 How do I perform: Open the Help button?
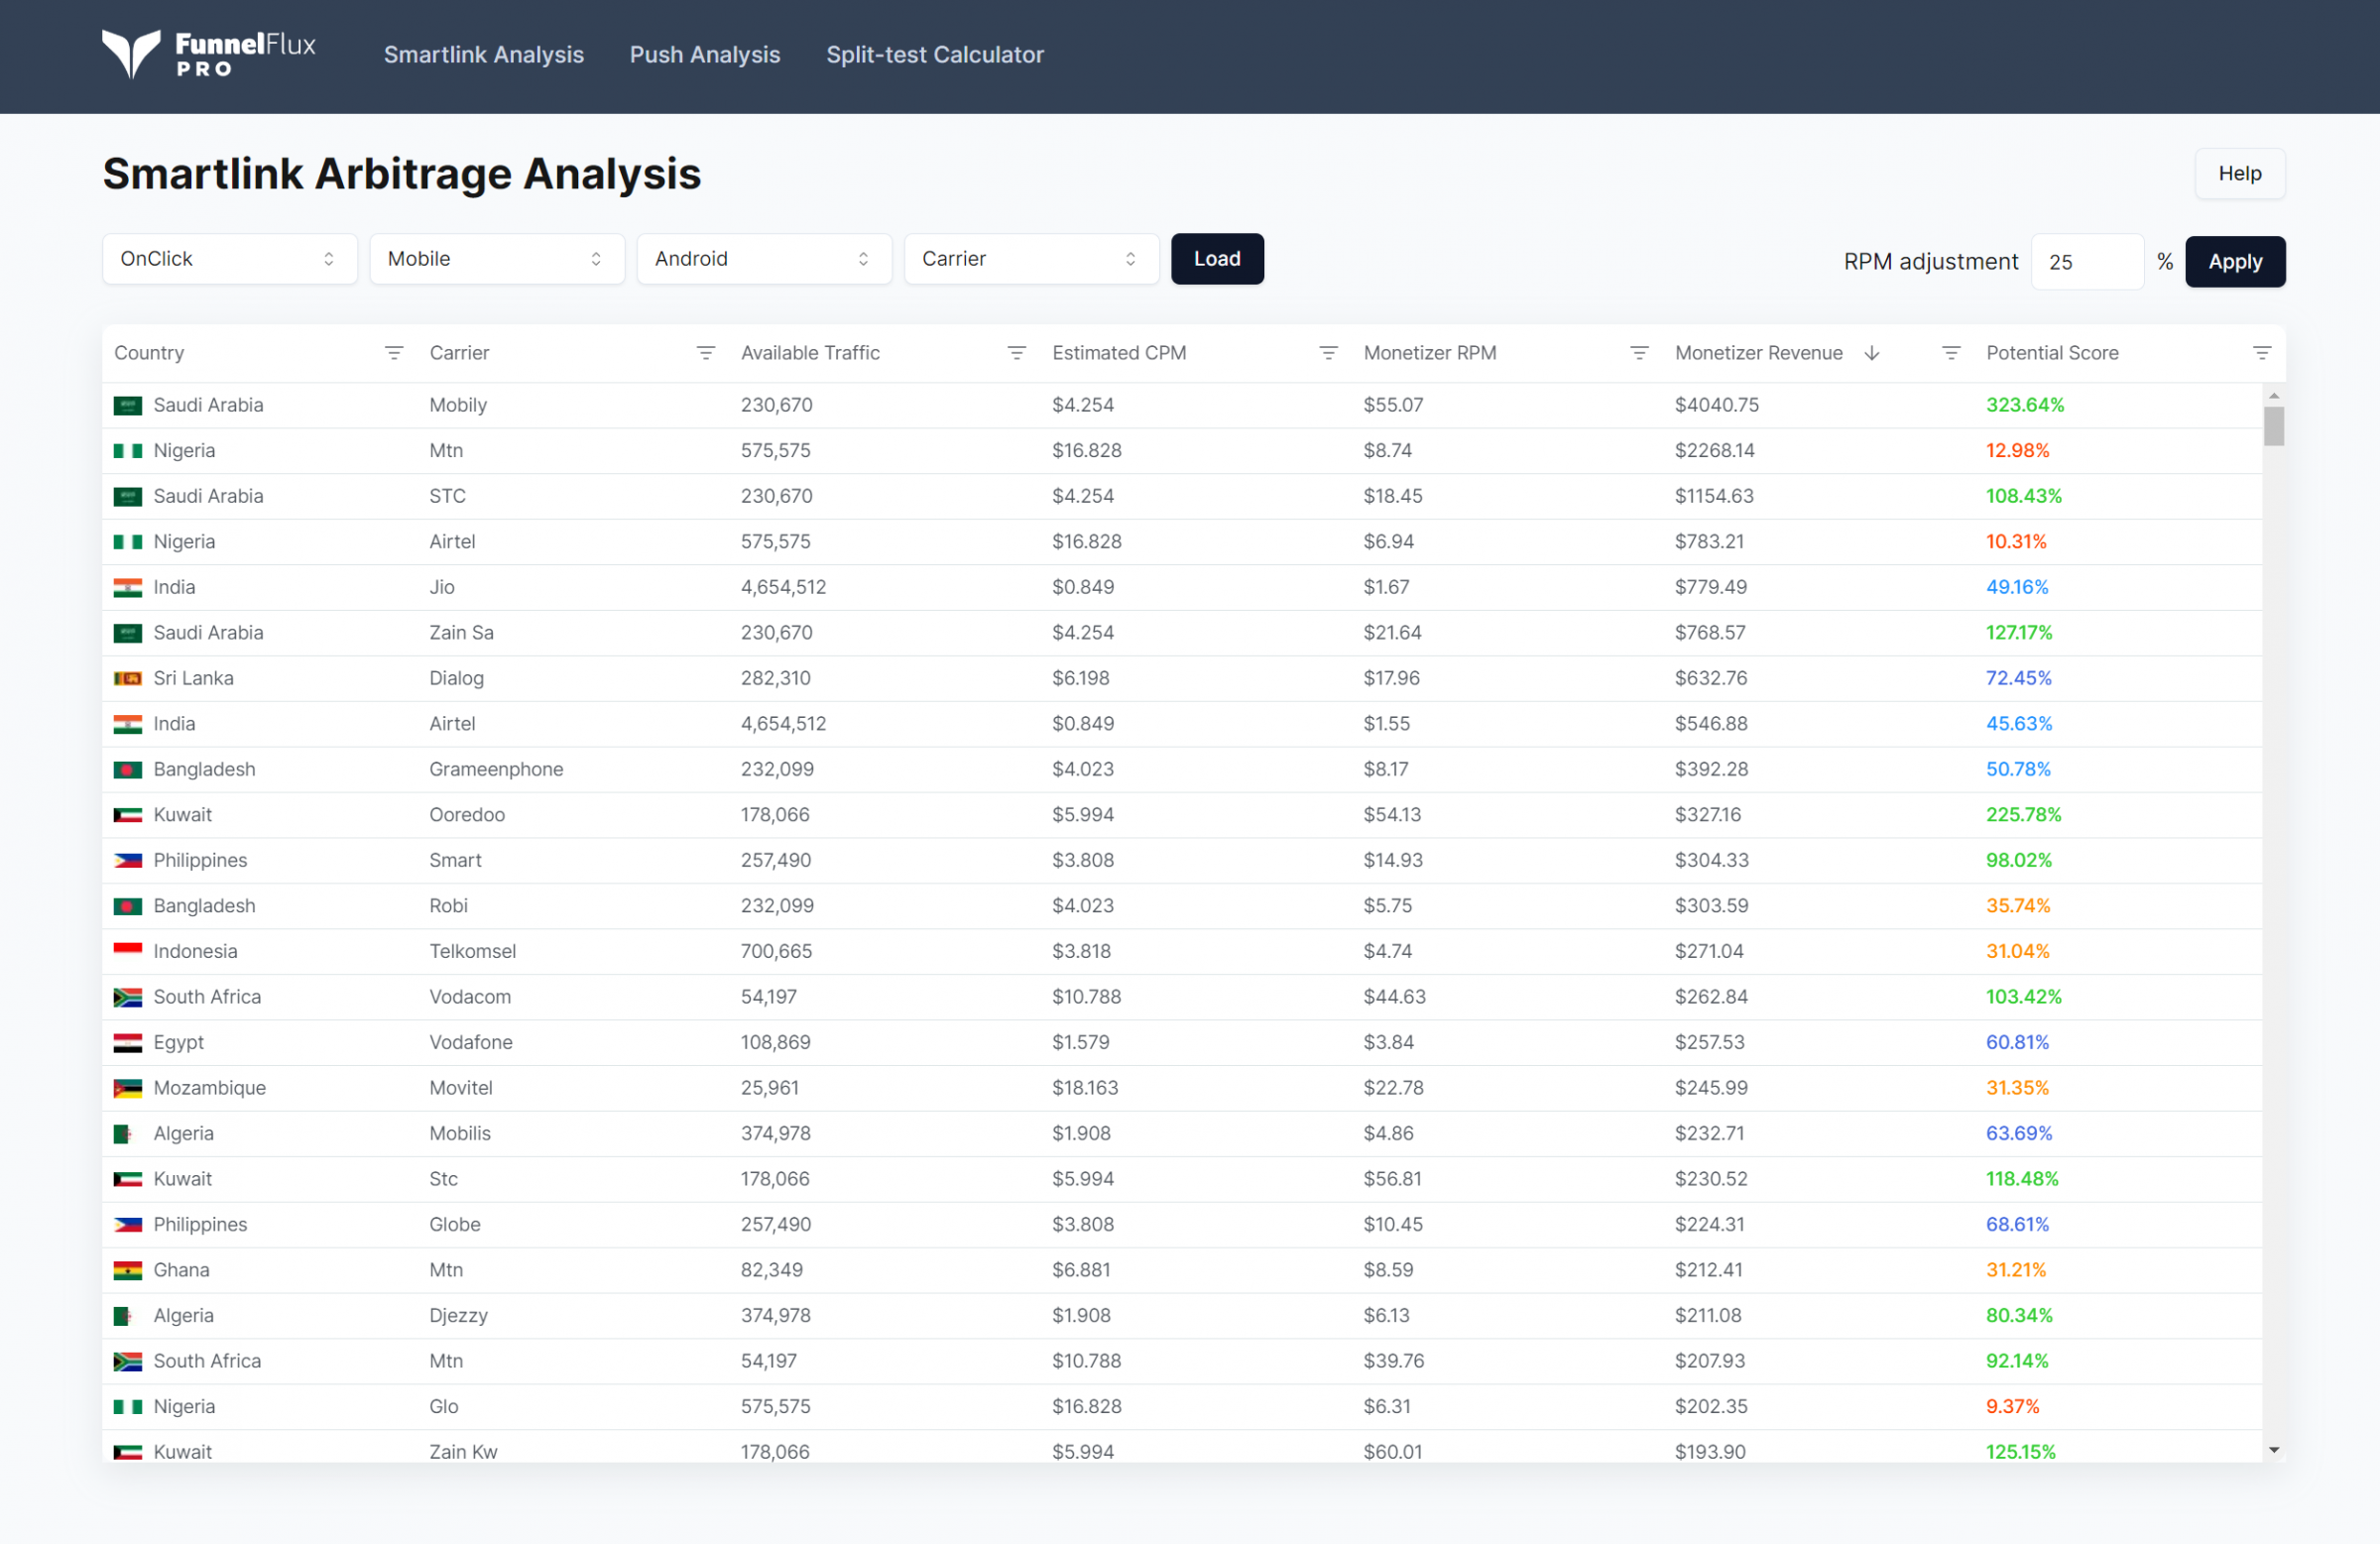[x=2240, y=173]
